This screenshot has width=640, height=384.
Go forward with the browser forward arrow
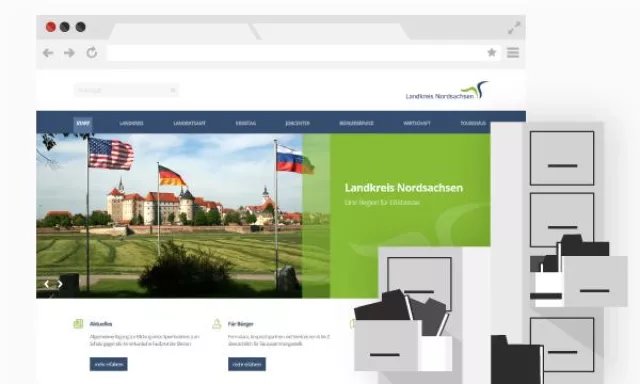click(x=69, y=53)
